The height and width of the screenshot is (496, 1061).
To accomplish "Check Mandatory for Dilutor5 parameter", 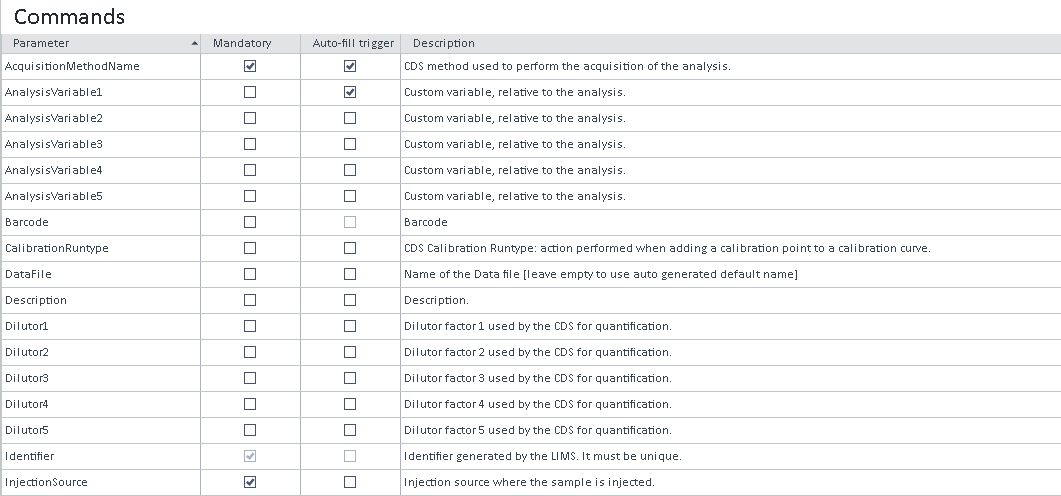I will tap(250, 430).
